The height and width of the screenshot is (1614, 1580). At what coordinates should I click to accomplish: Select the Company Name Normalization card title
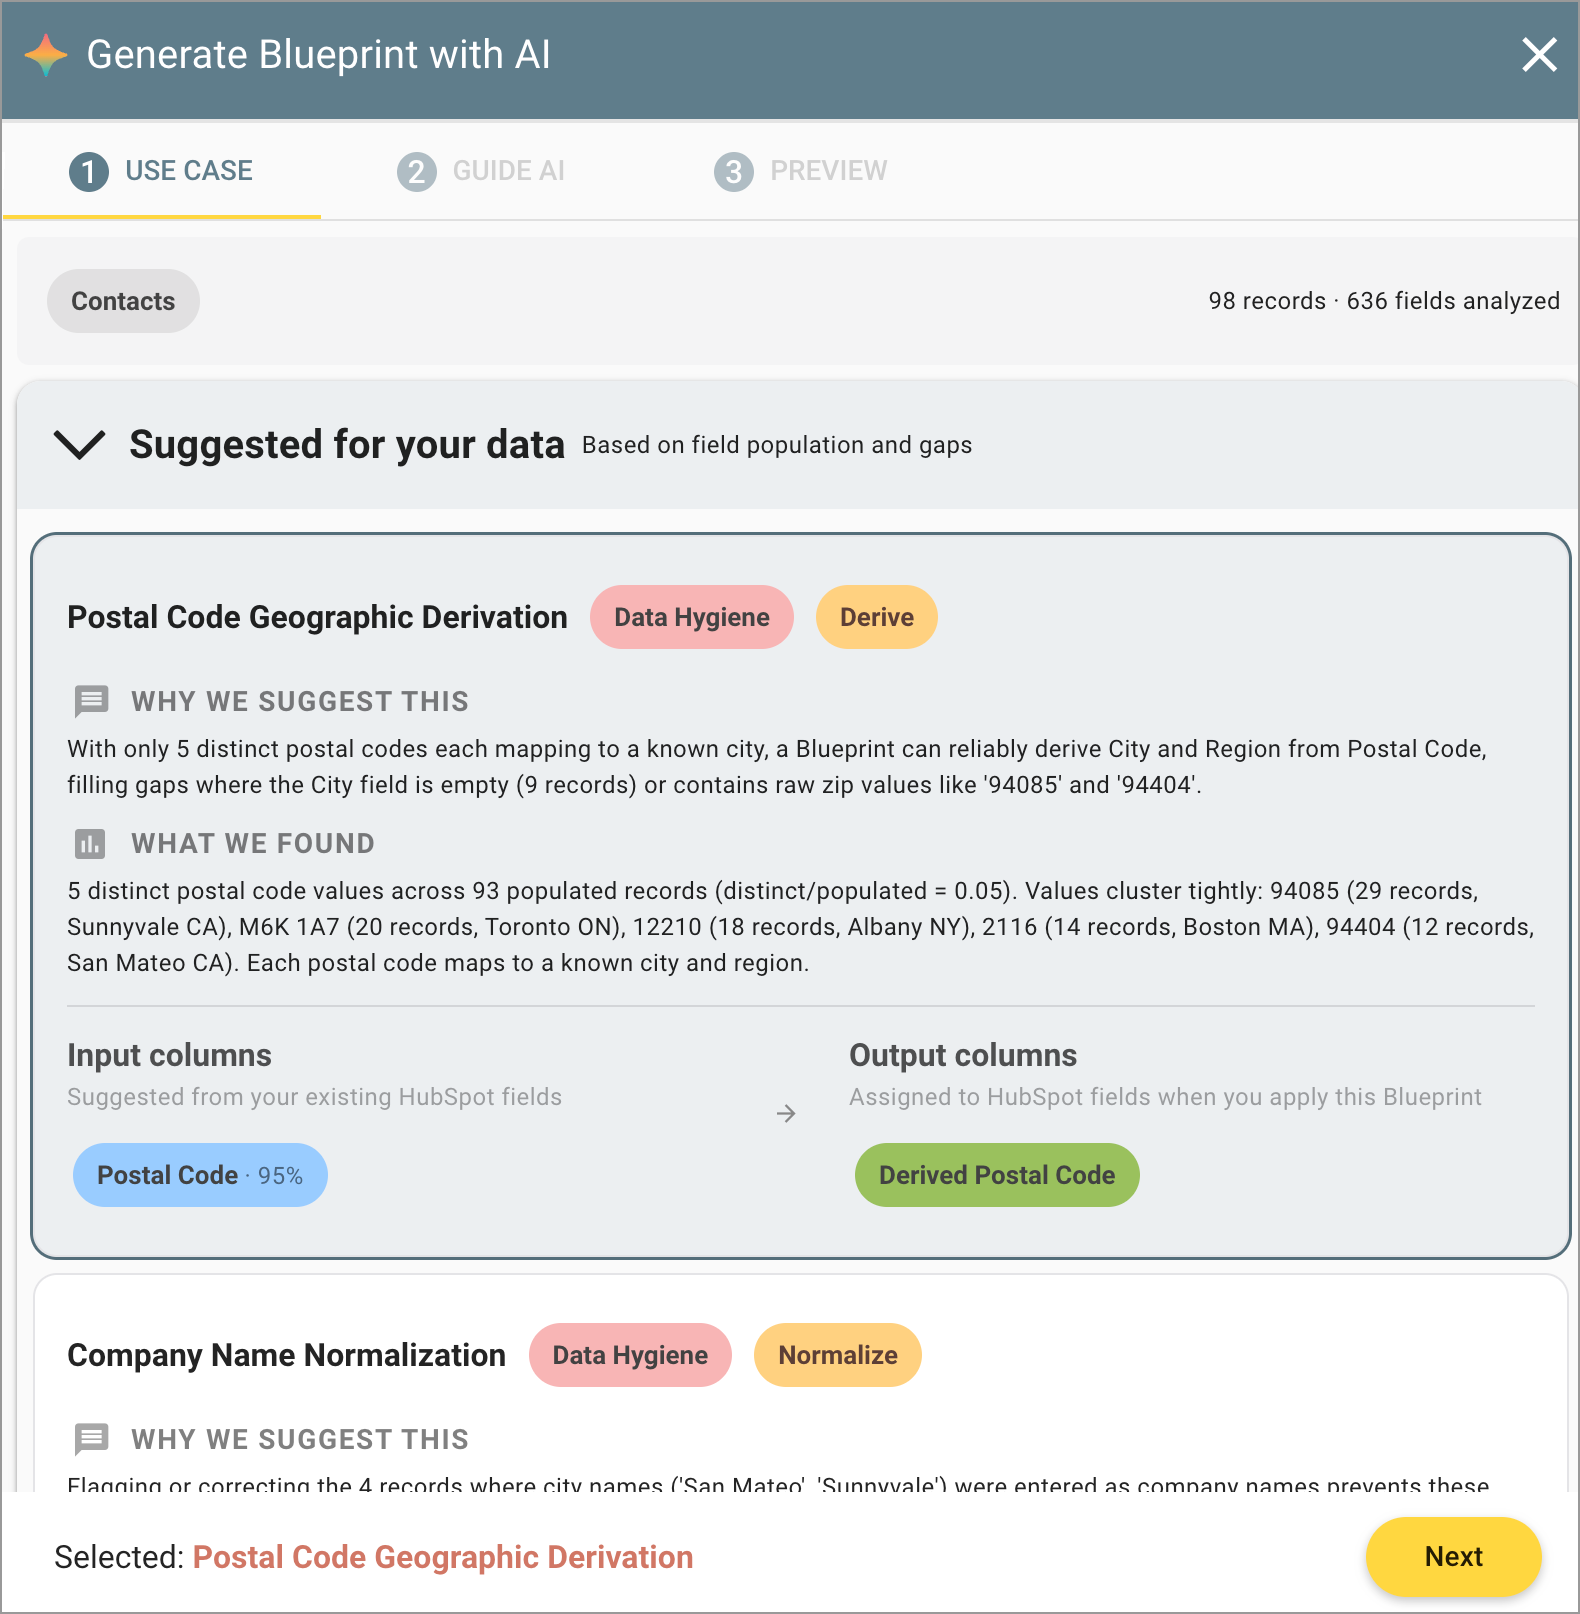286,1355
